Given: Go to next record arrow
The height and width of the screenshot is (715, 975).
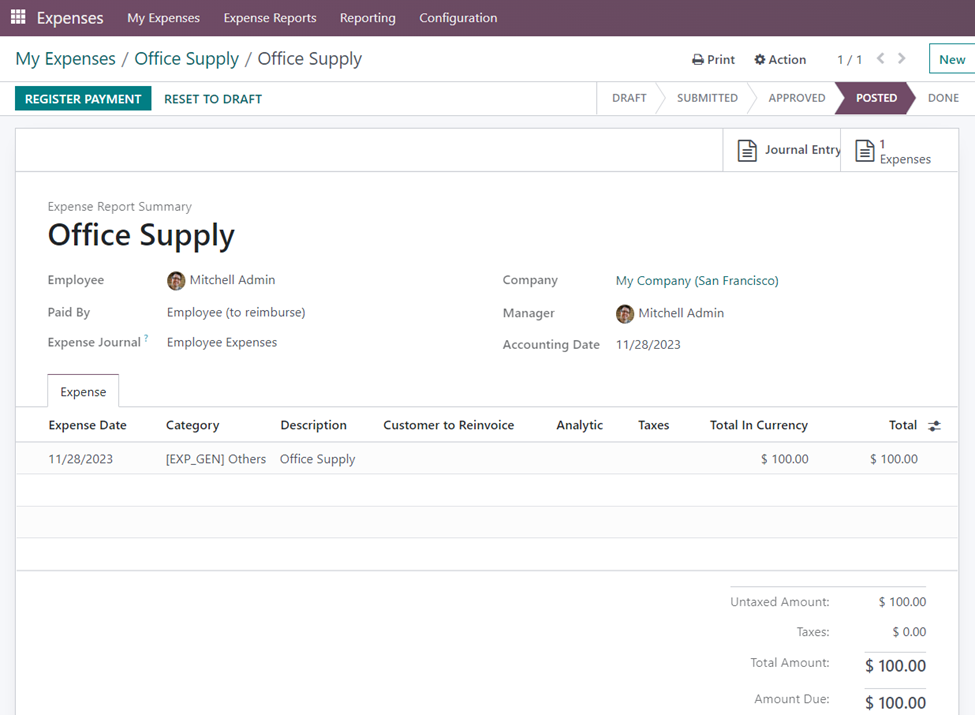Looking at the screenshot, I should (902, 59).
